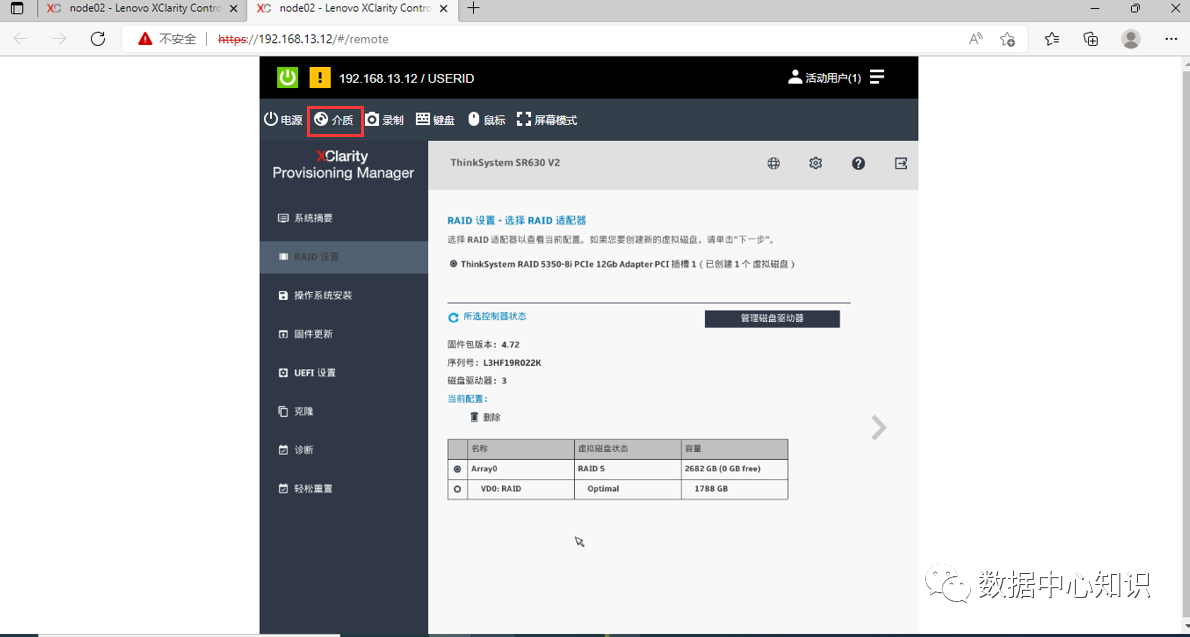Click the browser refresh button
Viewport: 1190px width, 637px height.
coord(98,39)
